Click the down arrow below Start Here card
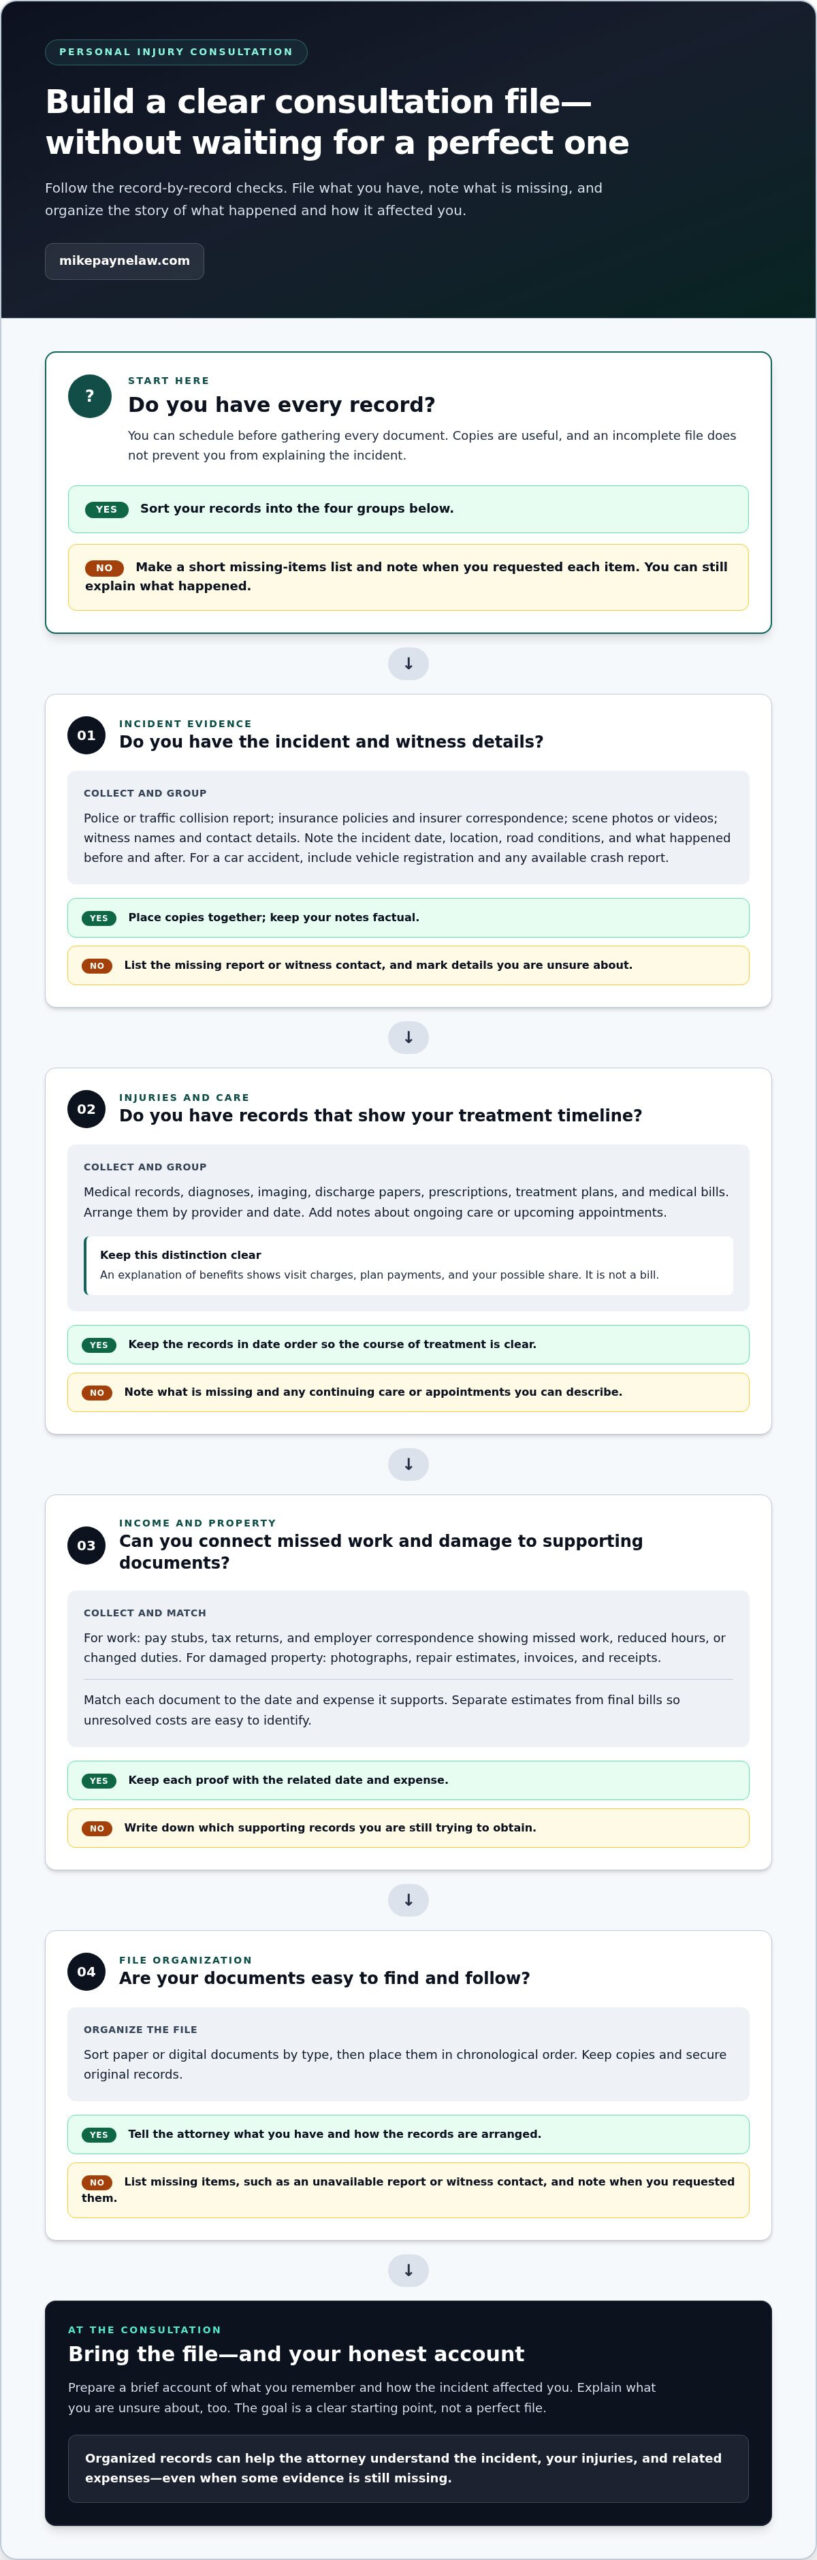817x2560 pixels. pos(408,664)
